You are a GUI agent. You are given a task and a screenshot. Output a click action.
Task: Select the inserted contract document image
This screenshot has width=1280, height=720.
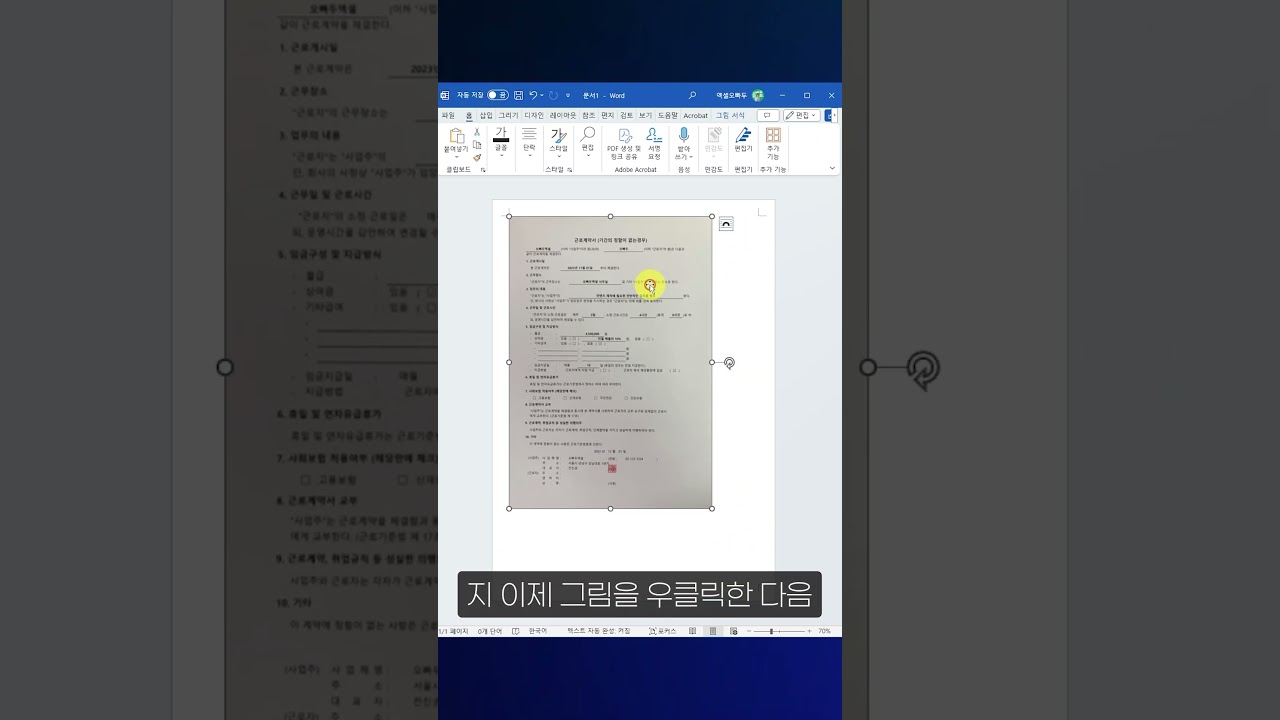coord(610,362)
